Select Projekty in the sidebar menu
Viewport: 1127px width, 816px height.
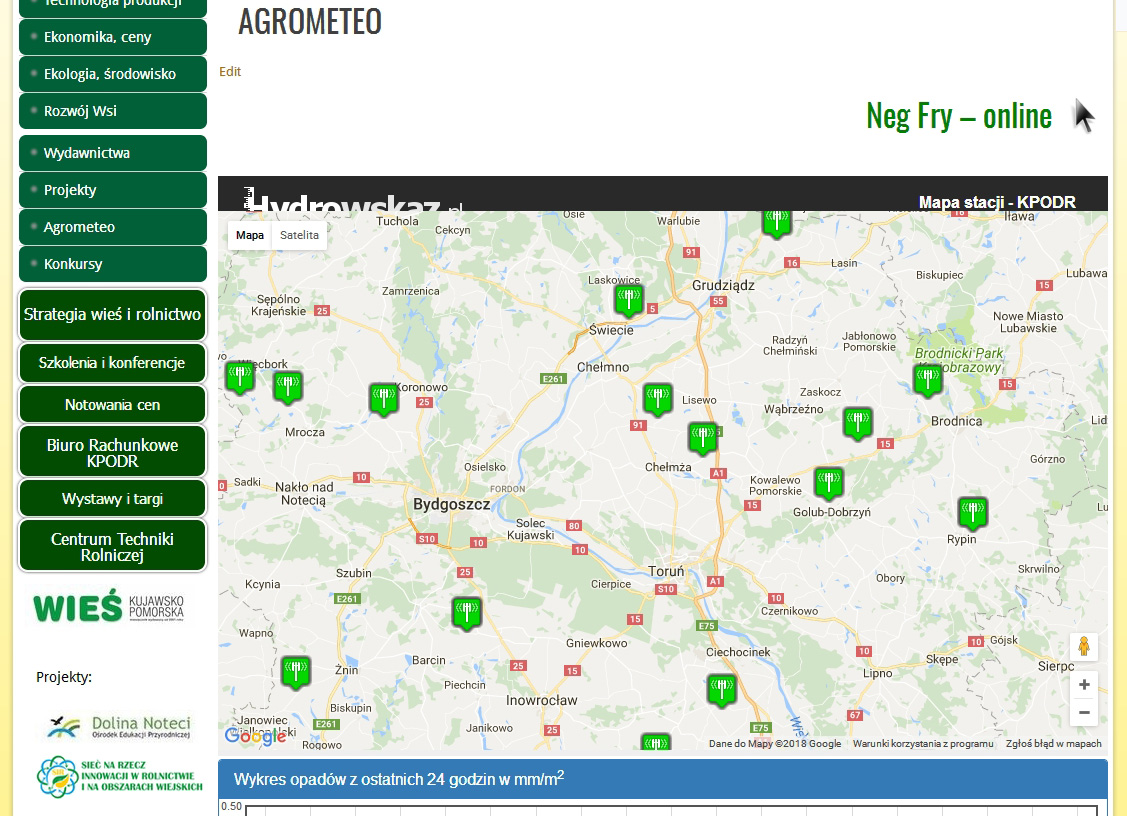tap(113, 190)
